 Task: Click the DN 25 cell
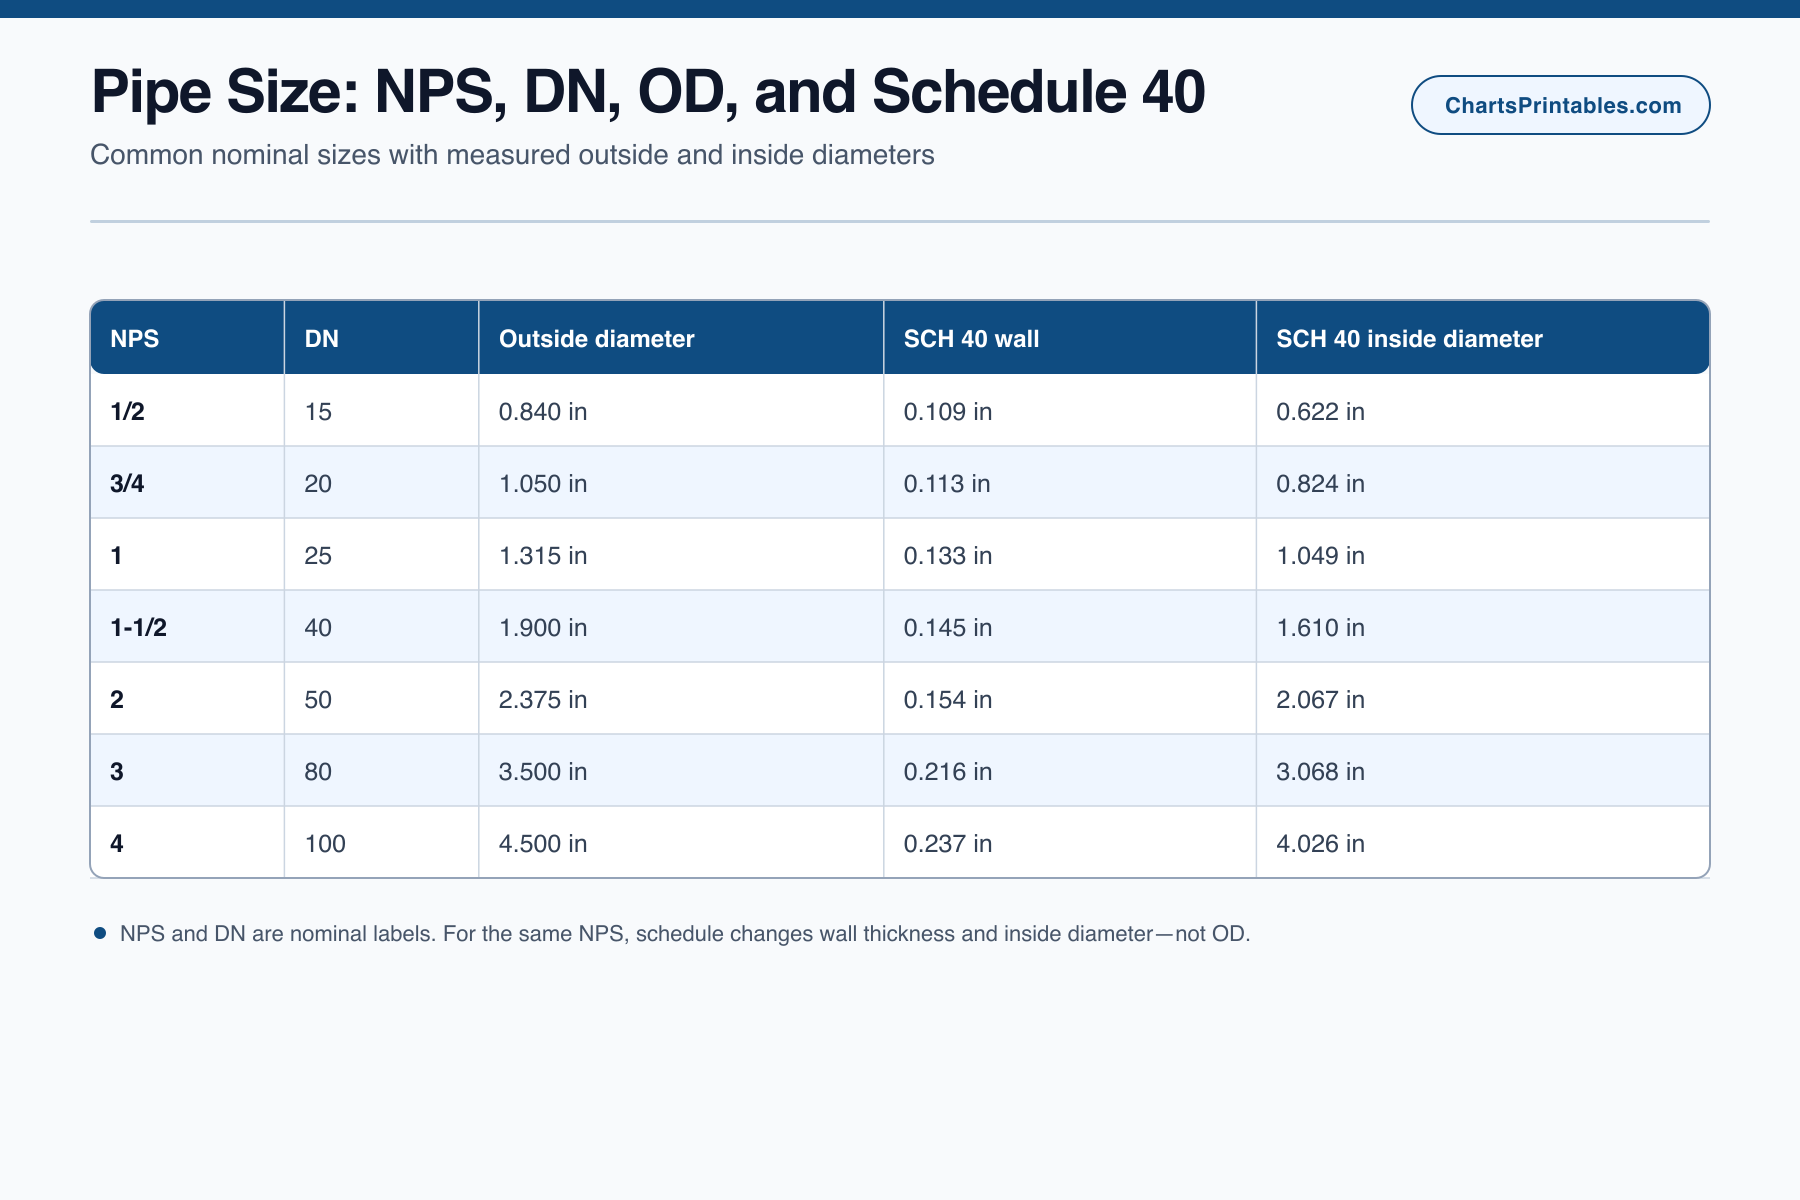click(x=381, y=555)
